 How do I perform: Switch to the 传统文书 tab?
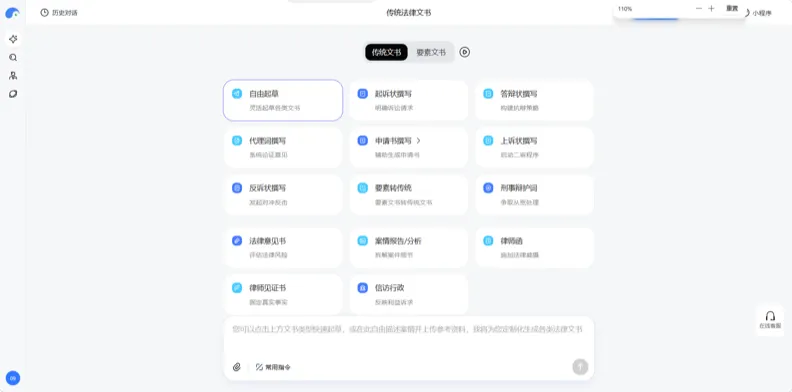(x=386, y=52)
